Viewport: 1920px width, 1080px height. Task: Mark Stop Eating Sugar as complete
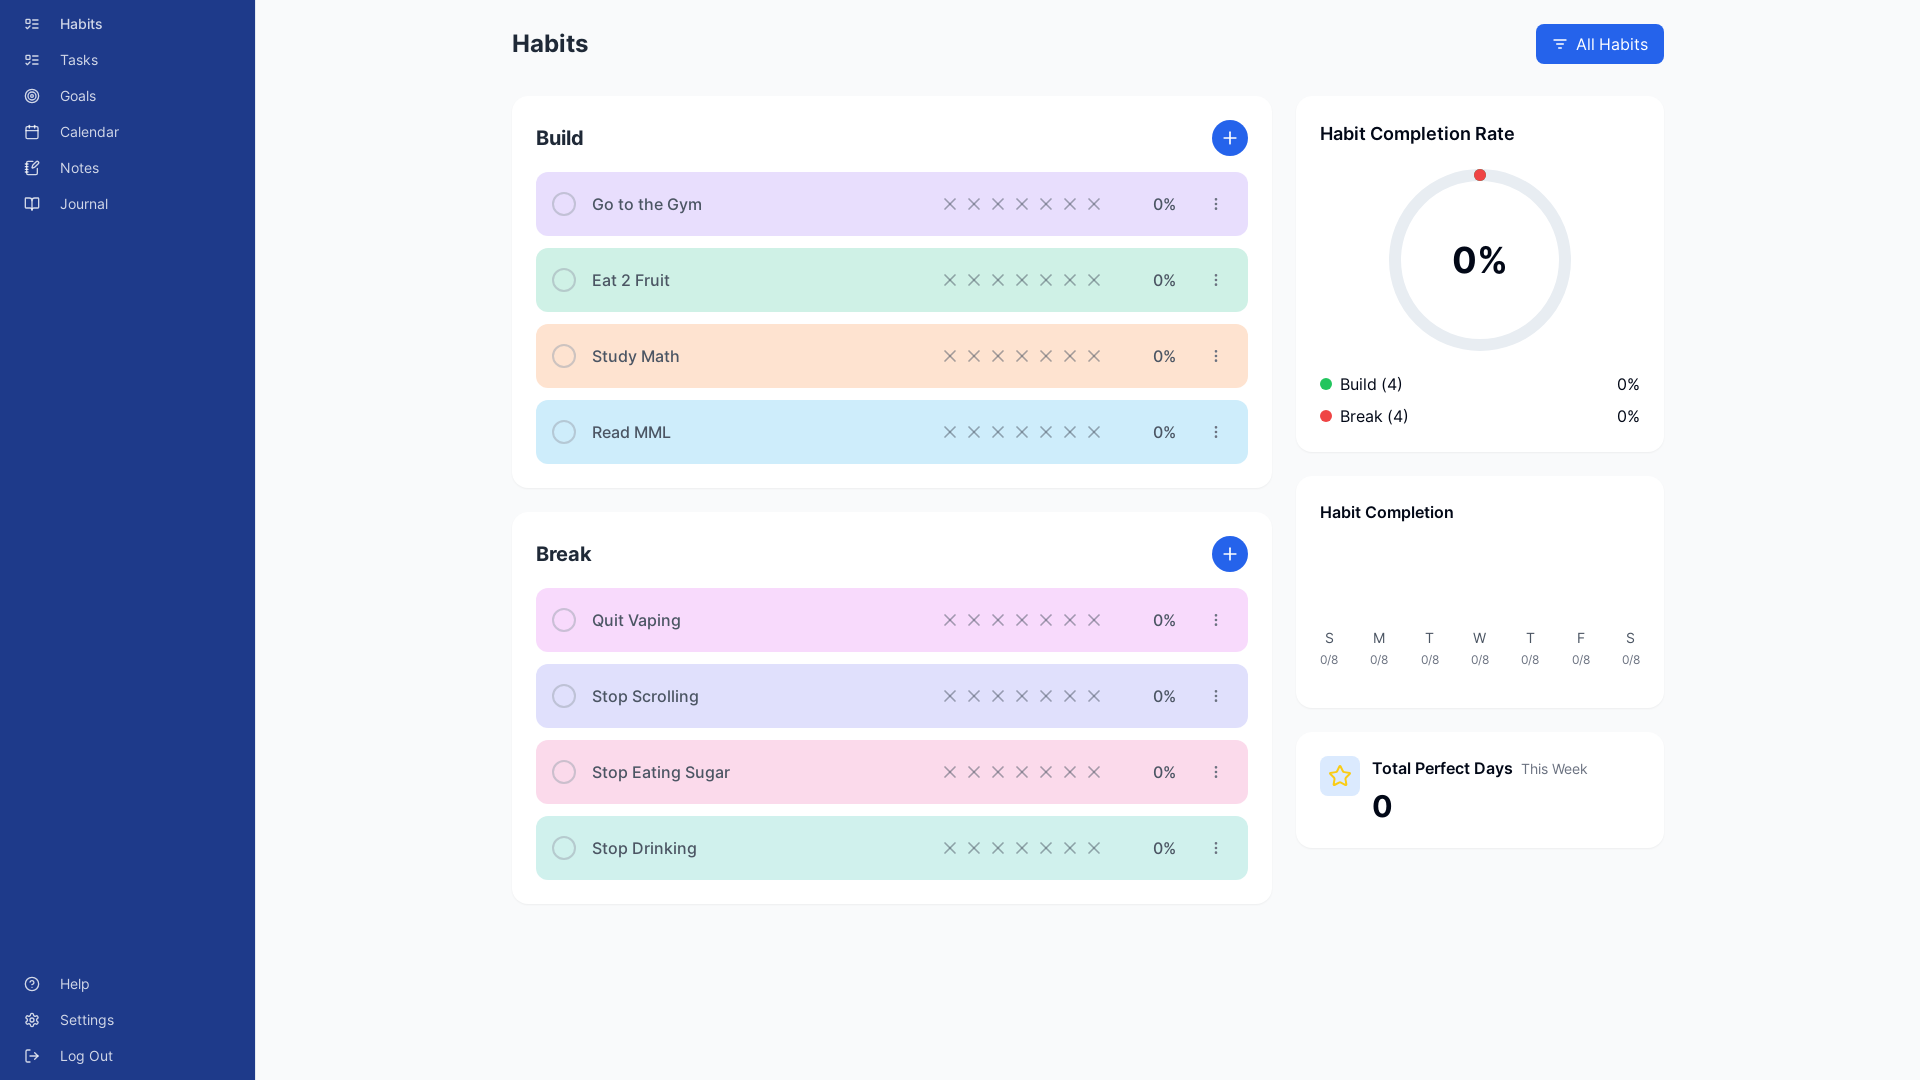(564, 772)
